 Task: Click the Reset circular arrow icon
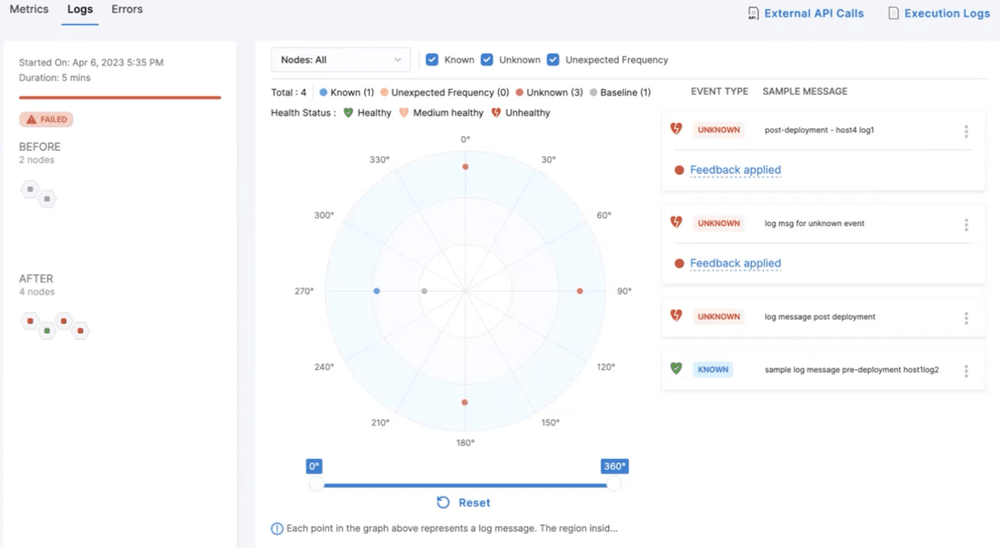(x=443, y=502)
